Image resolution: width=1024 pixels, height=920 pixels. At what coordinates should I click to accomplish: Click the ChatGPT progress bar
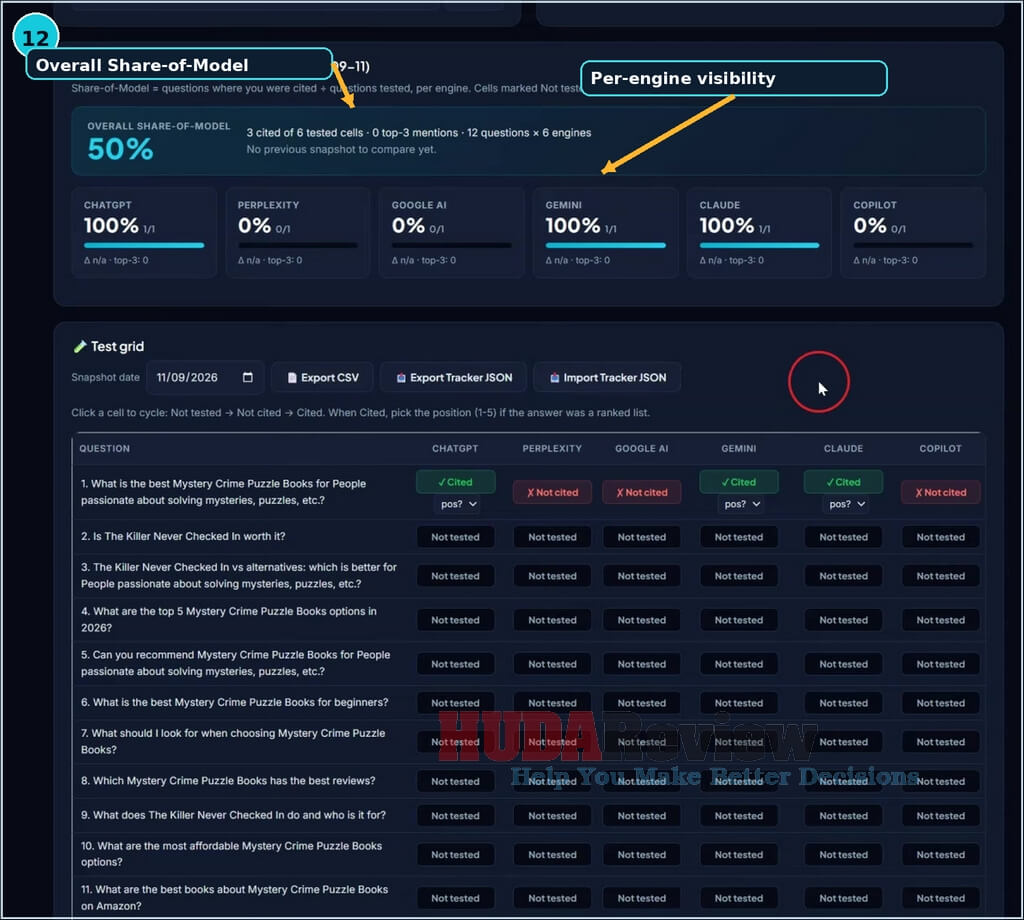(x=144, y=246)
